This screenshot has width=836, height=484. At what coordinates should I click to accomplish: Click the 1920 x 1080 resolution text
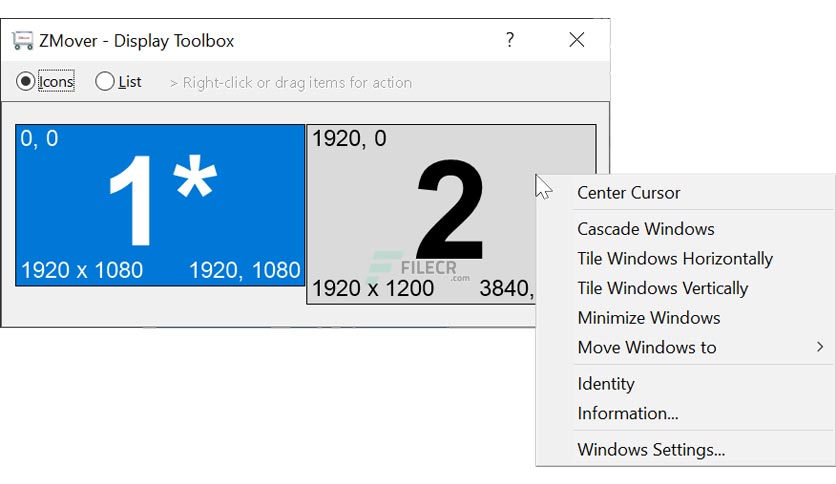pyautogui.click(x=82, y=270)
